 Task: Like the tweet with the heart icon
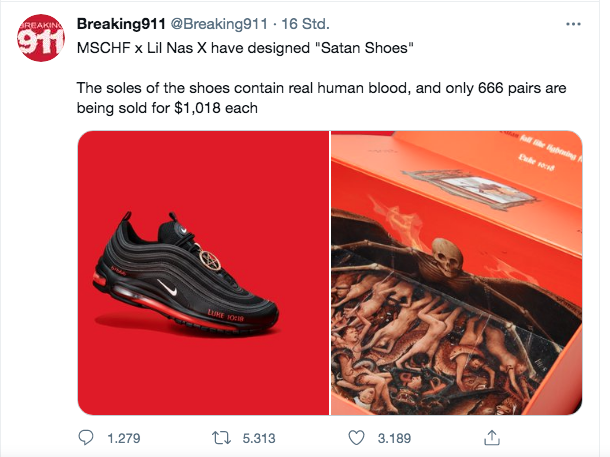point(356,438)
